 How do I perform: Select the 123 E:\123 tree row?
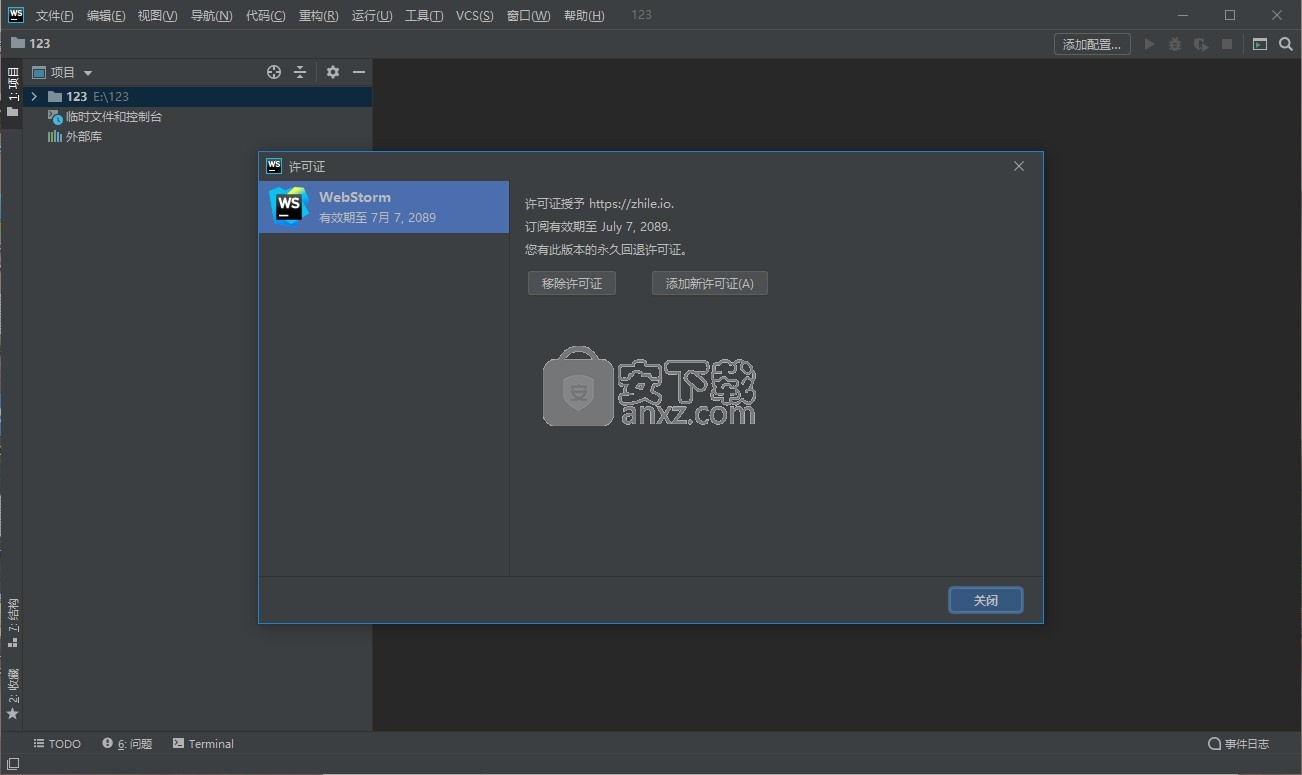[x=197, y=96]
